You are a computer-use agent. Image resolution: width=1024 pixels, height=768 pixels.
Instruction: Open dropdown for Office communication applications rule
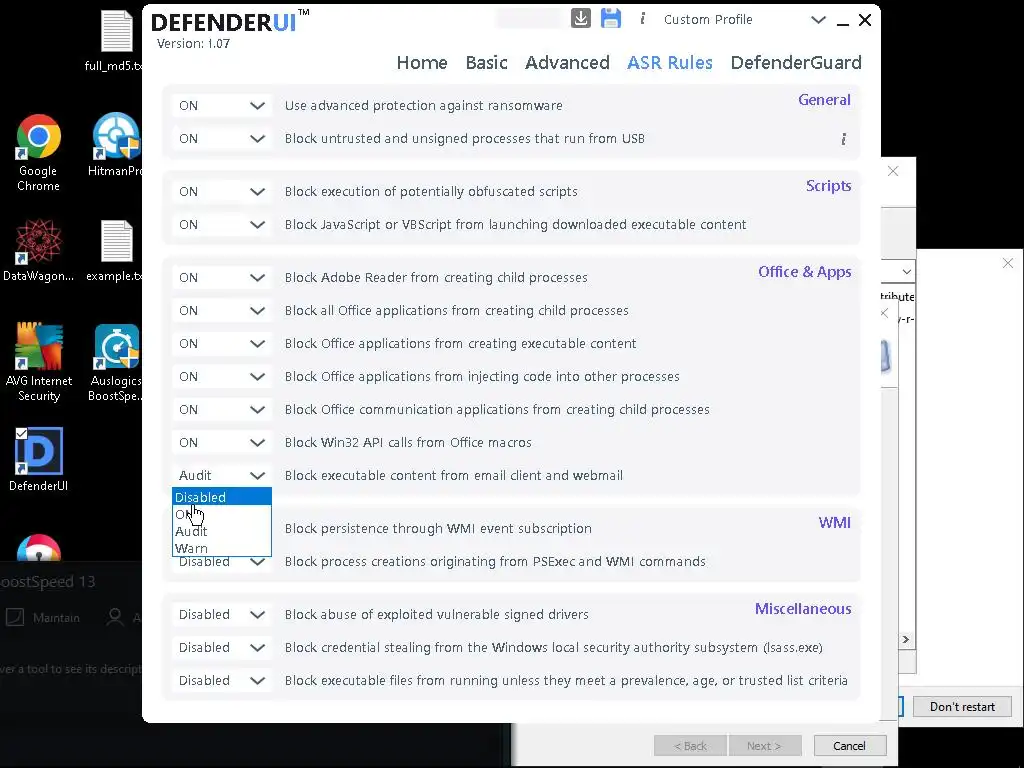[x=221, y=409]
